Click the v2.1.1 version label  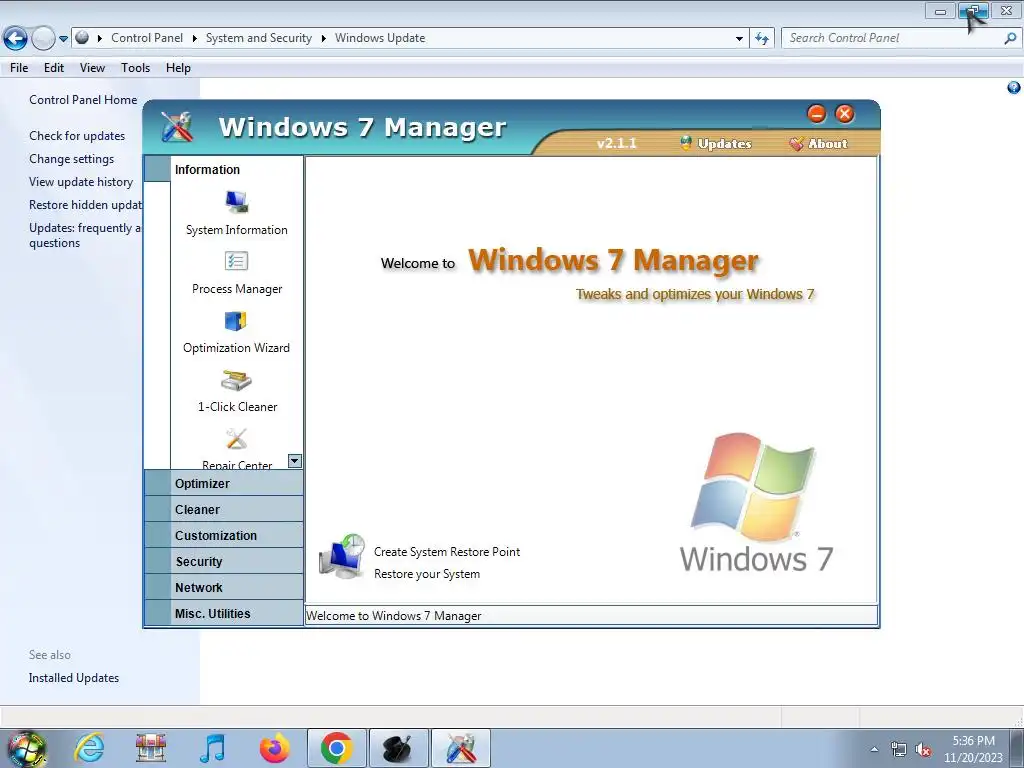click(616, 144)
